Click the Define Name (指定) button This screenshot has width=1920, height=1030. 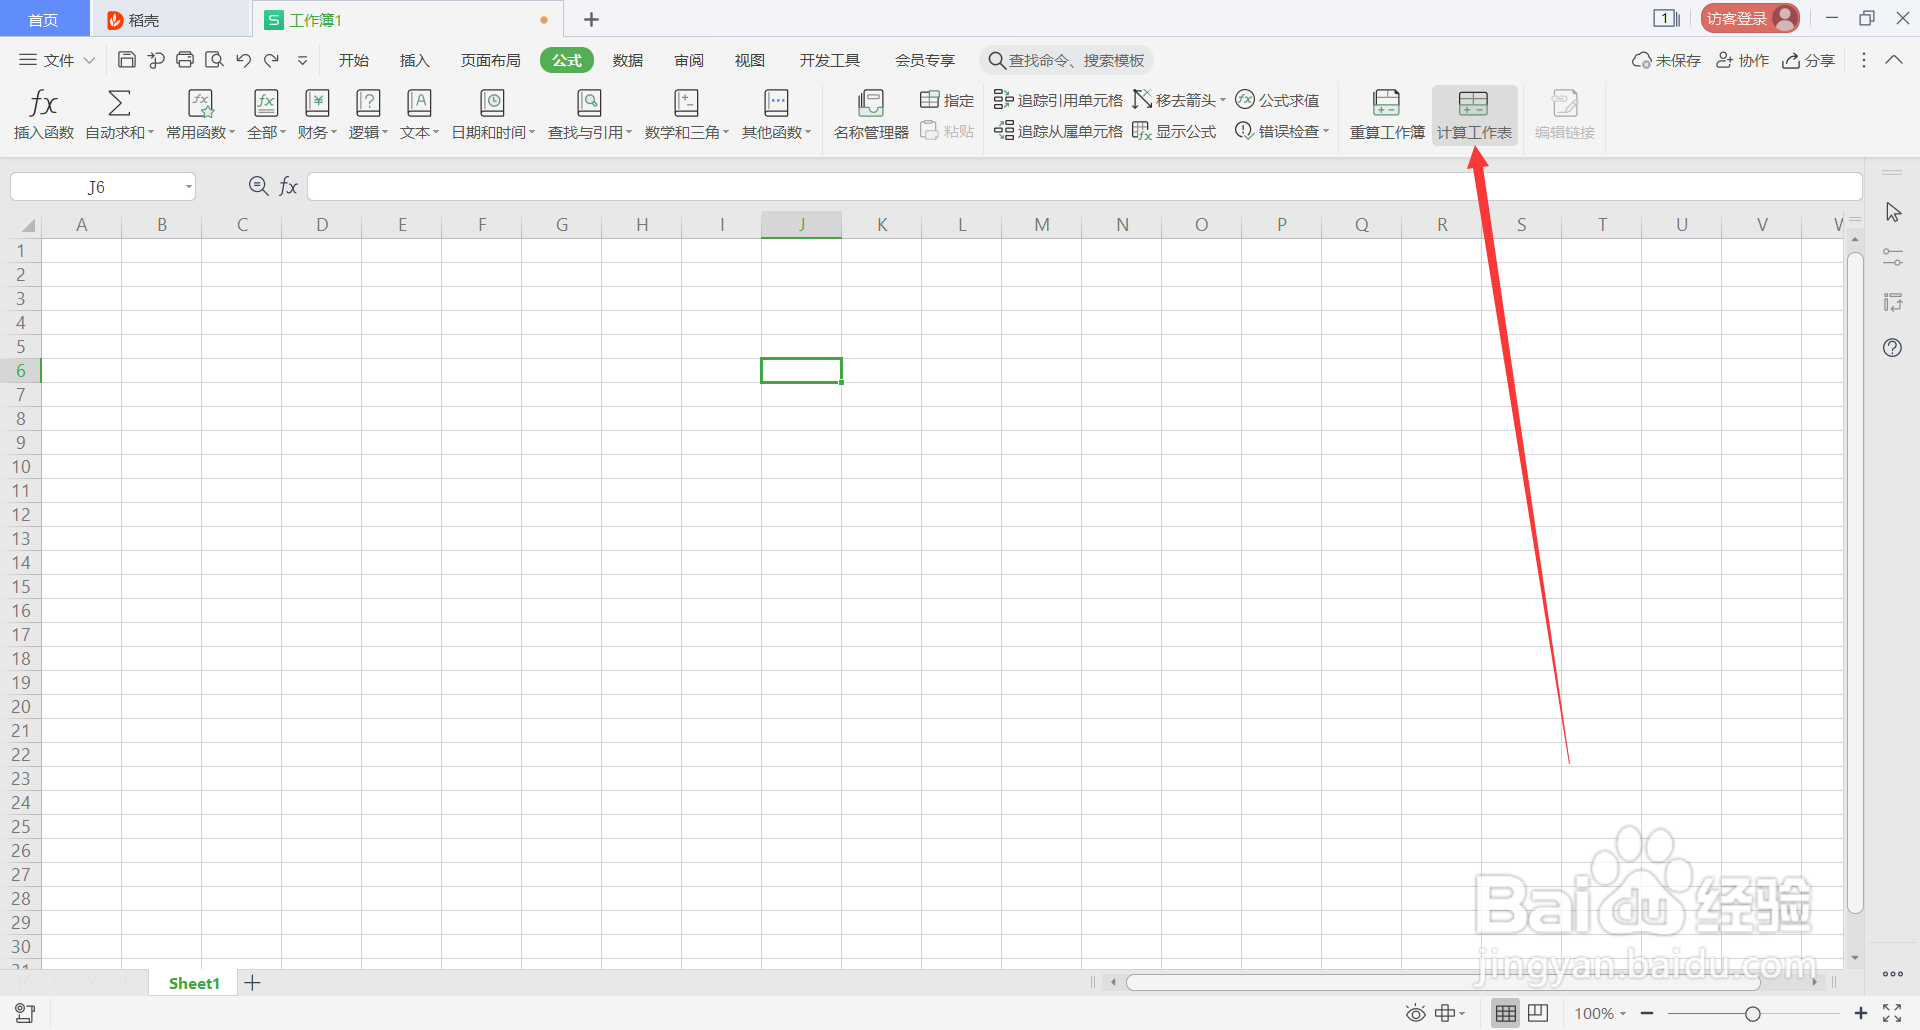pyautogui.click(x=946, y=100)
